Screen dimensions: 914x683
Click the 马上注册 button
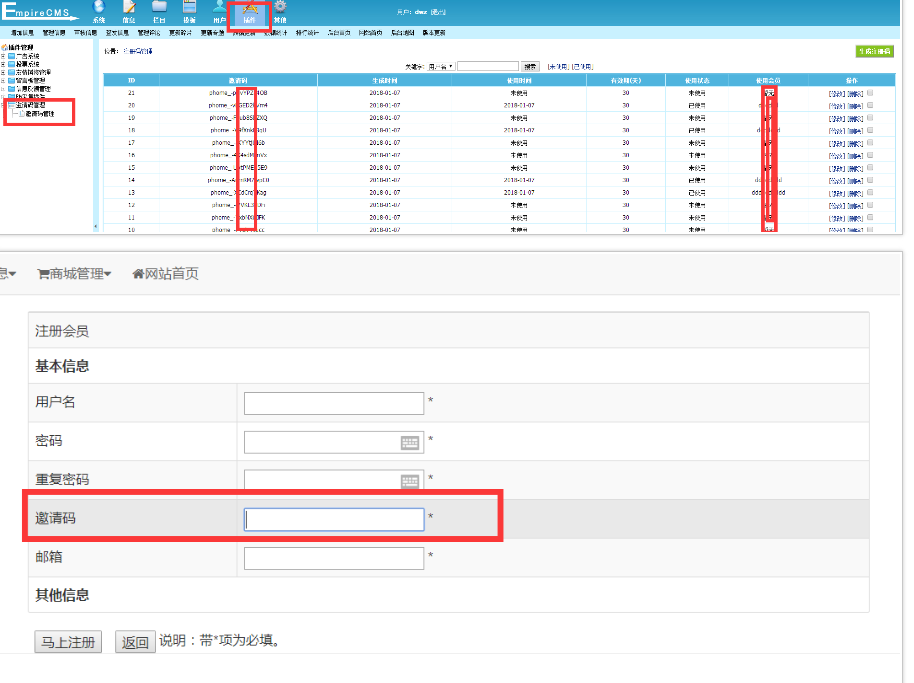[68, 642]
